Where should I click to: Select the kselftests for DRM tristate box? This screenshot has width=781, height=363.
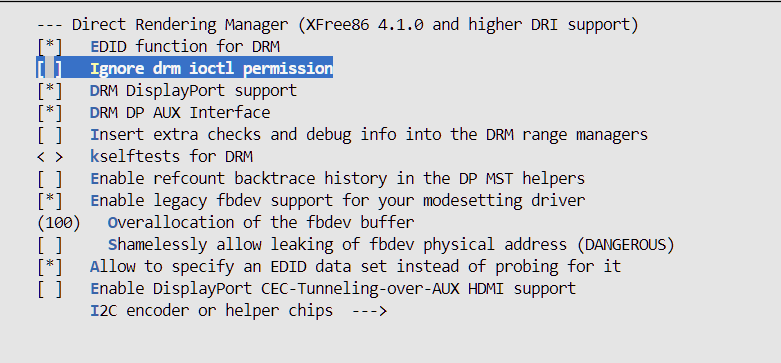point(50,157)
